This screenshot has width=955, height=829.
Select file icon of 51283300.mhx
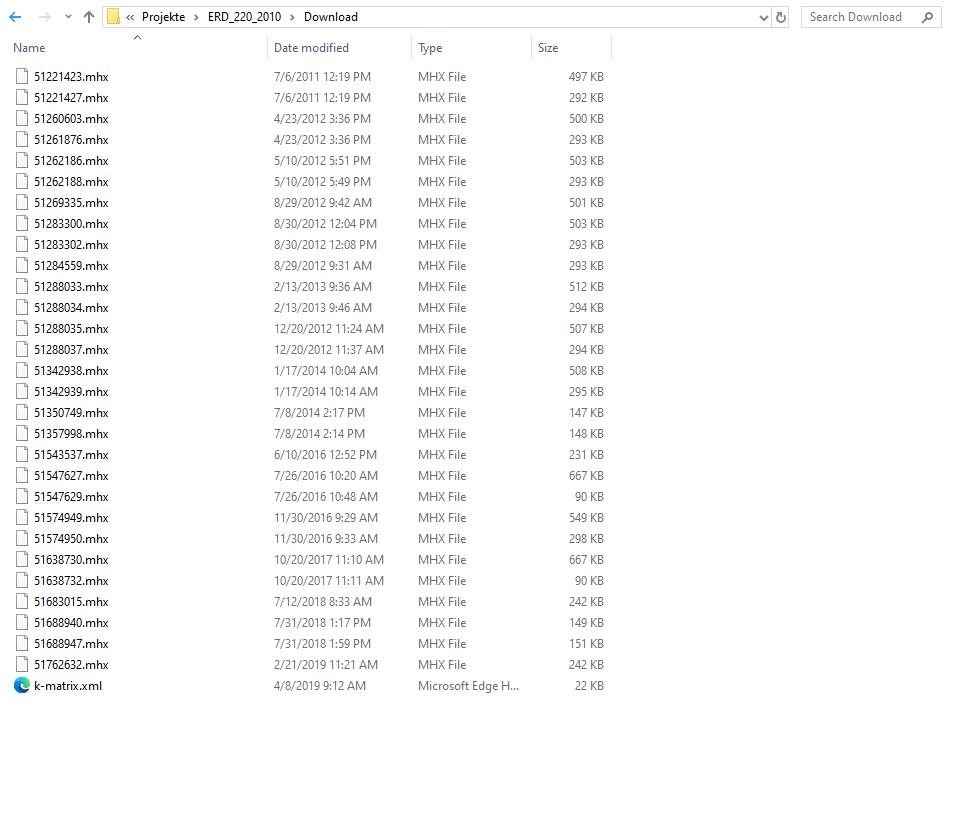tap(22, 224)
